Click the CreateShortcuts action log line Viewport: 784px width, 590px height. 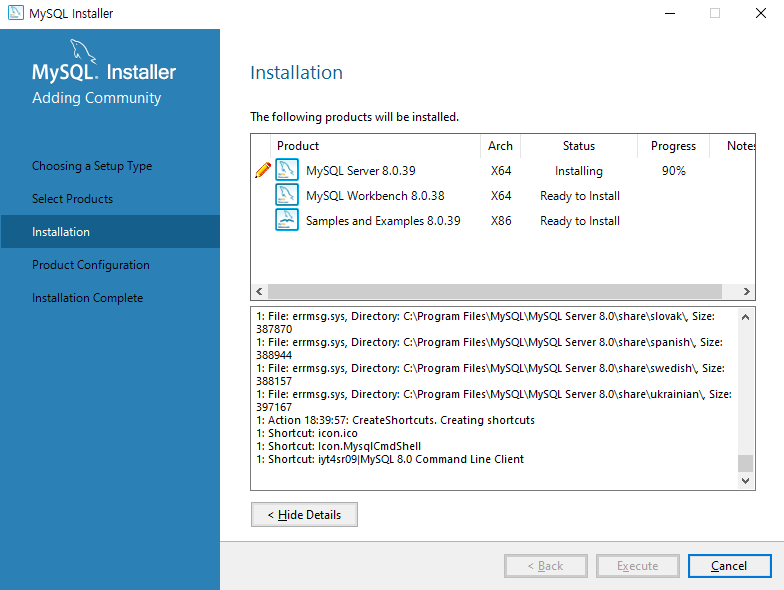coord(396,420)
